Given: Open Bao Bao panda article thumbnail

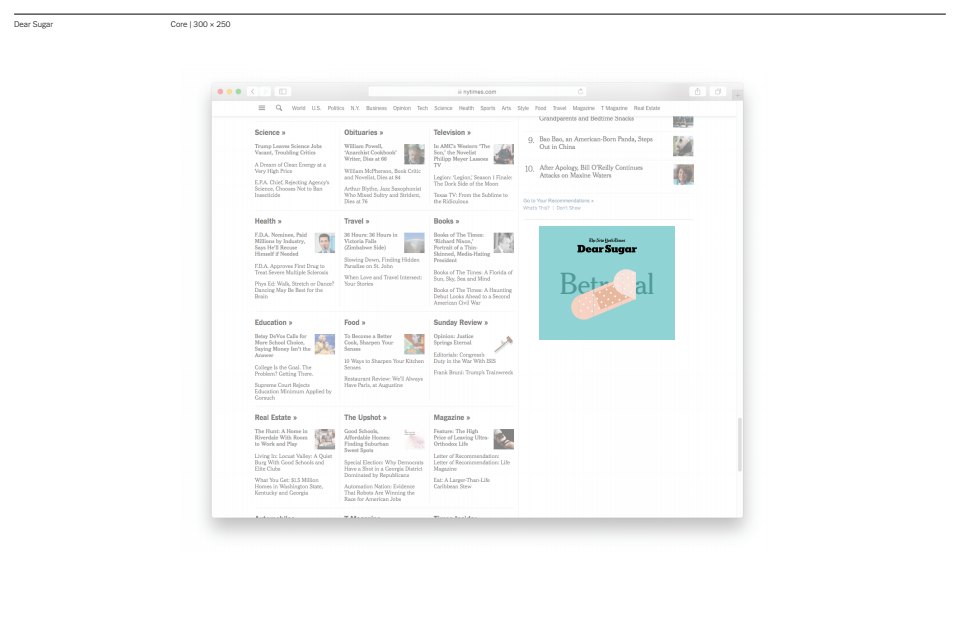Looking at the screenshot, I should tap(683, 146).
